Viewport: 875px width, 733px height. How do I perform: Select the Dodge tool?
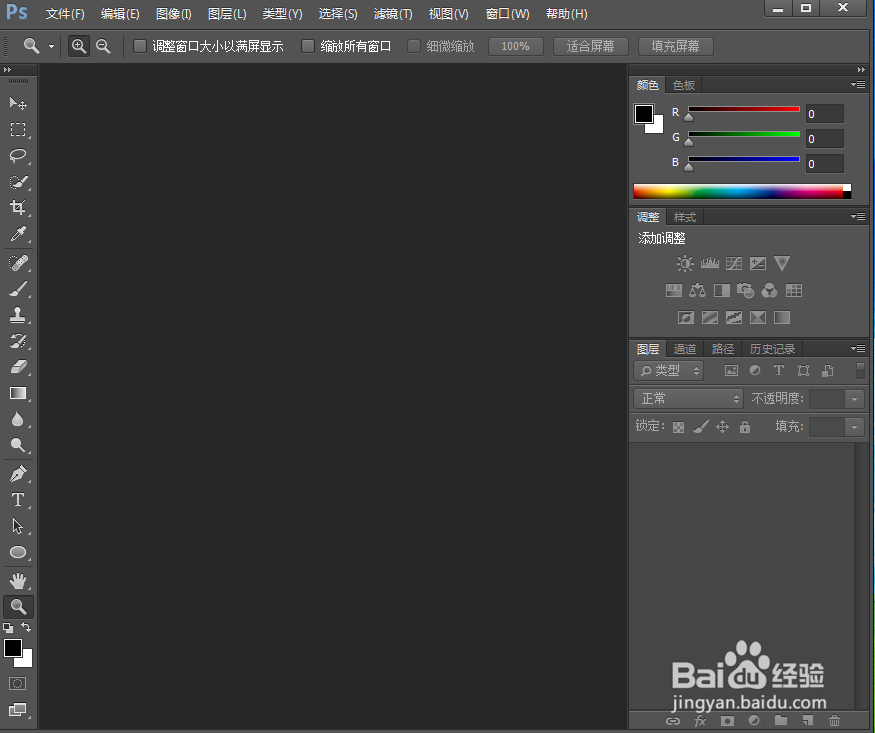point(18,445)
